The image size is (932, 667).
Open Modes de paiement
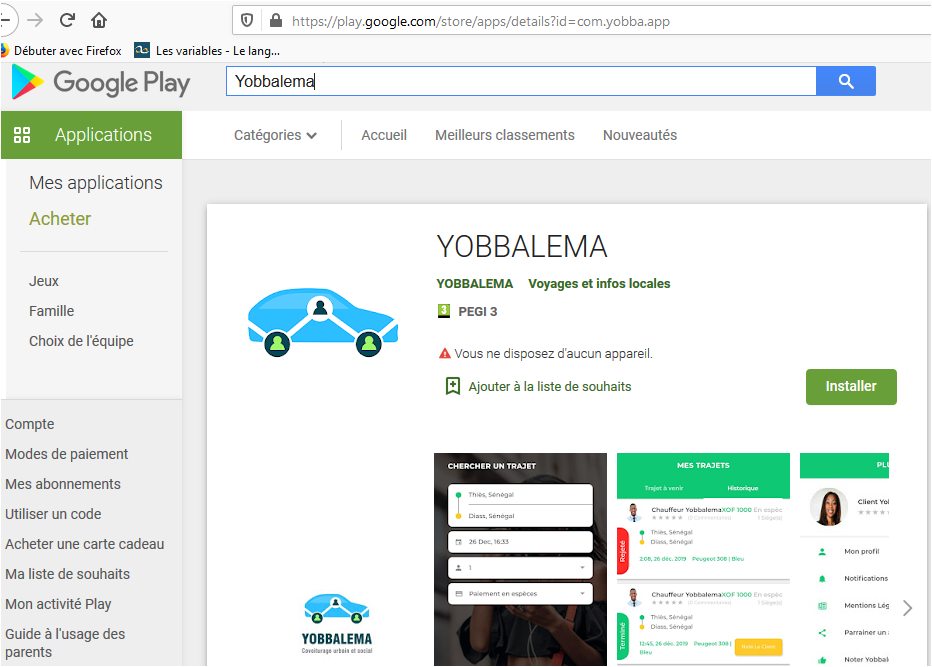[x=67, y=454]
